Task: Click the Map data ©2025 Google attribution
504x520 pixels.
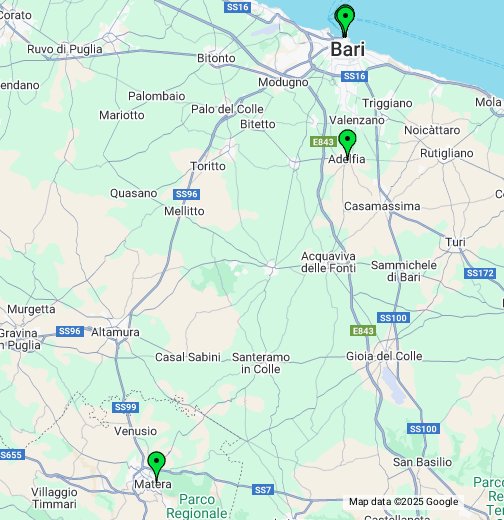Action: (x=403, y=502)
